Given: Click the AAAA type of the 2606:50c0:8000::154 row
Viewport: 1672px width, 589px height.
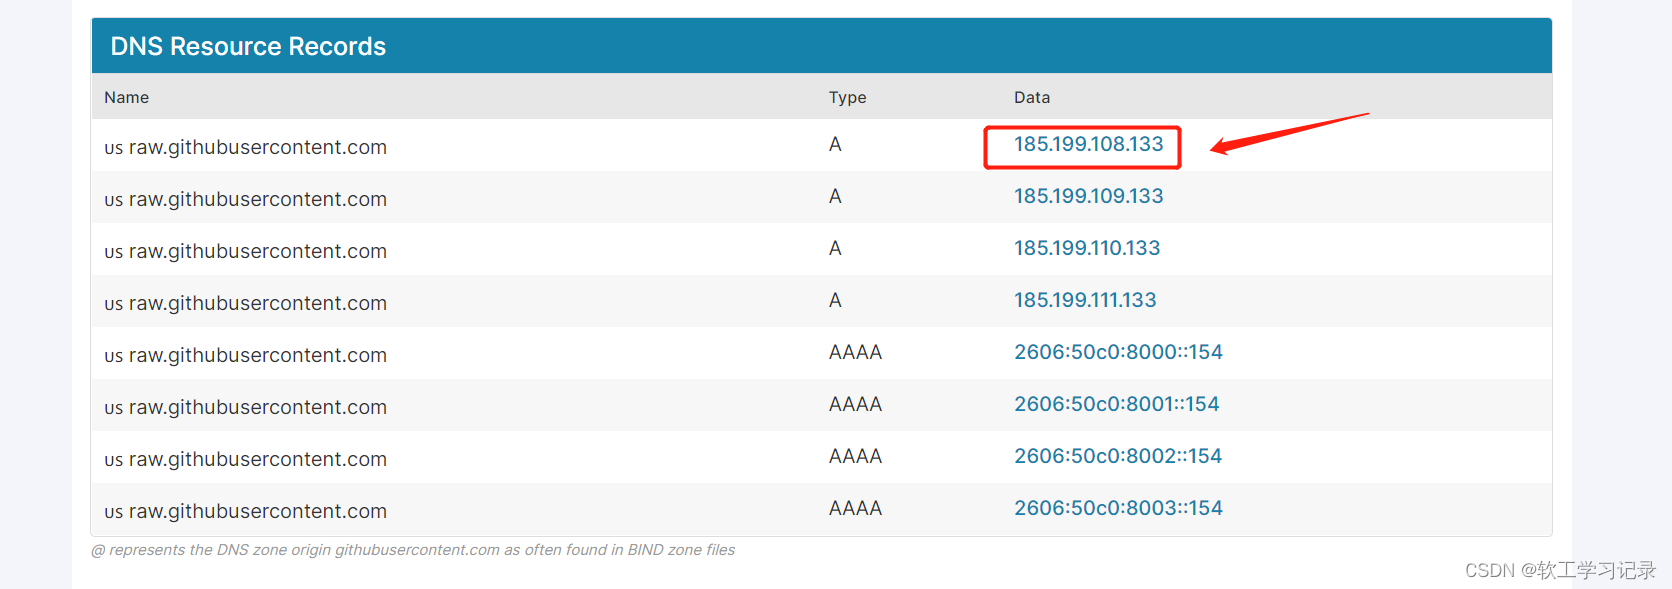Looking at the screenshot, I should click(855, 352).
